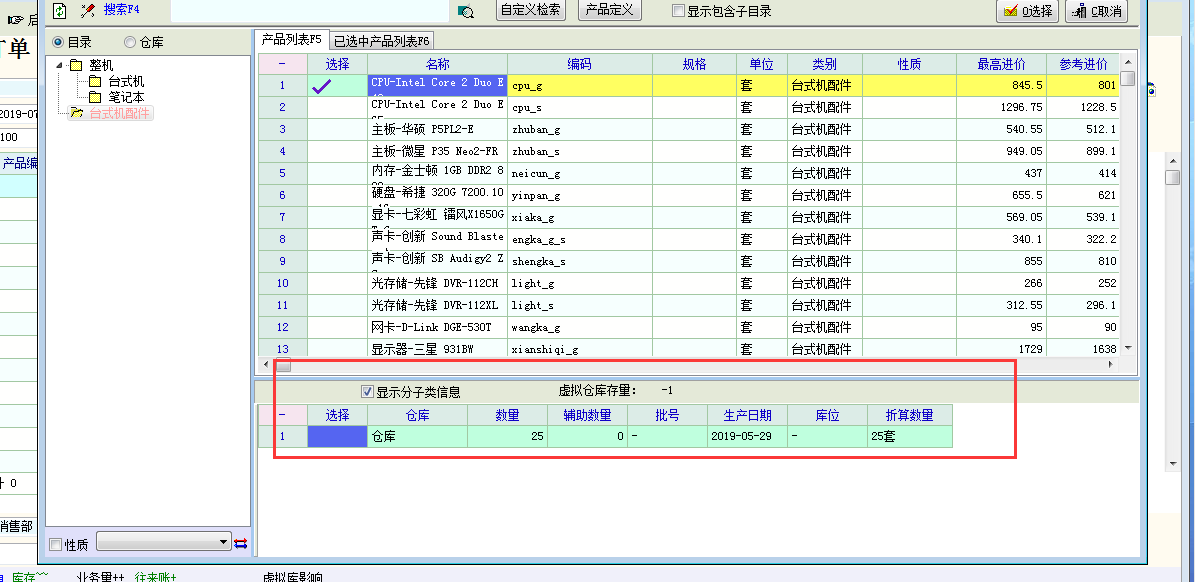
Task: Click the magnifier search icon
Action: (465, 11)
